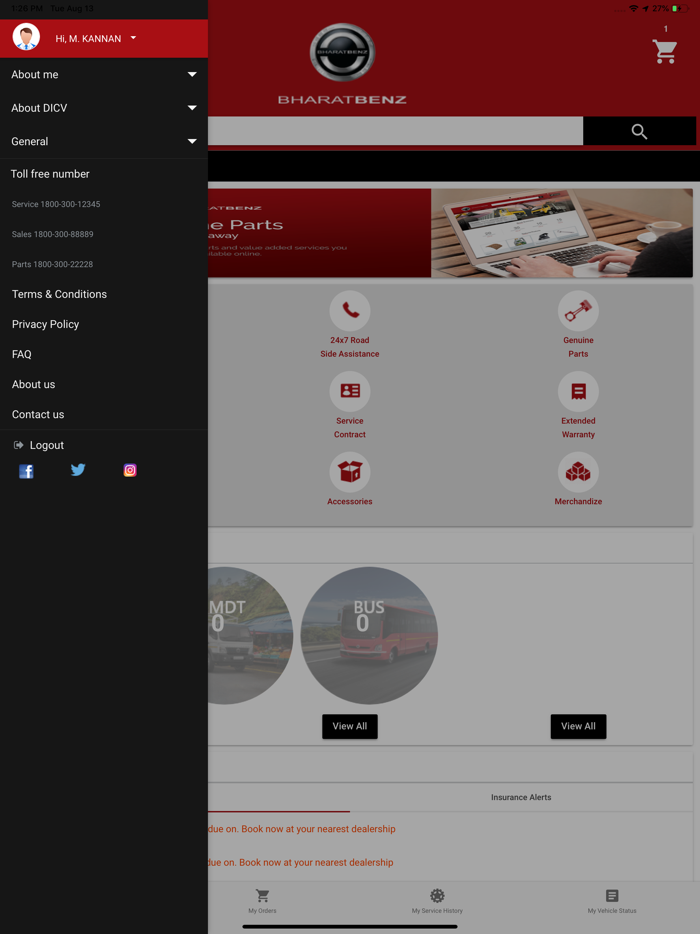The width and height of the screenshot is (700, 934).
Task: Select the BUS vehicle circle
Action: (x=369, y=636)
